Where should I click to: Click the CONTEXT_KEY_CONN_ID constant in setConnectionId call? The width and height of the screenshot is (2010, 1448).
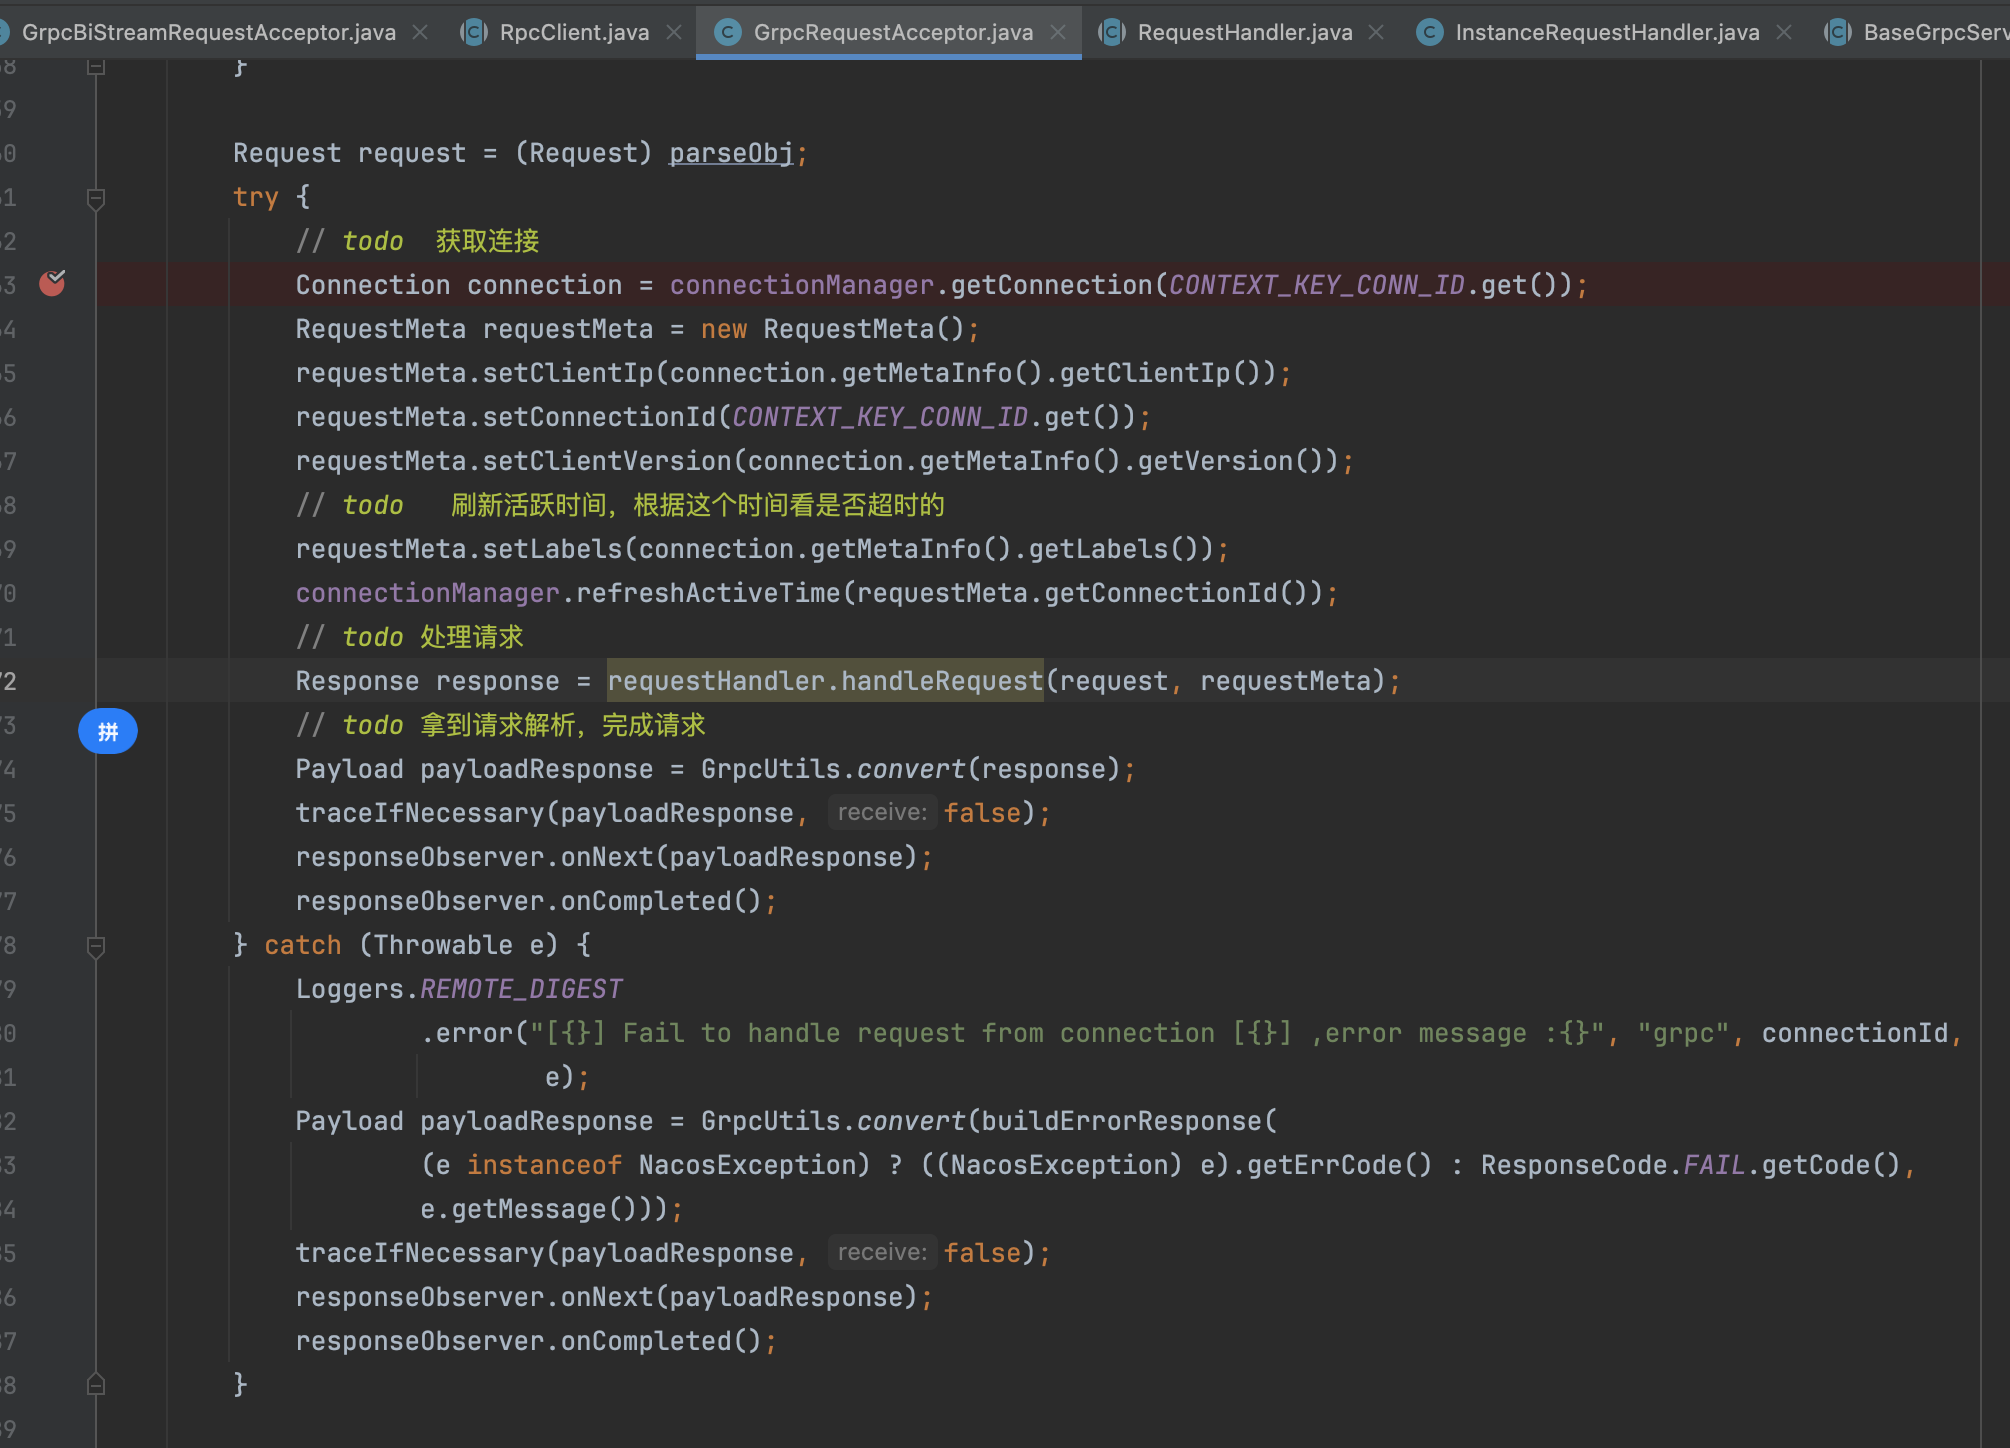coord(880,417)
